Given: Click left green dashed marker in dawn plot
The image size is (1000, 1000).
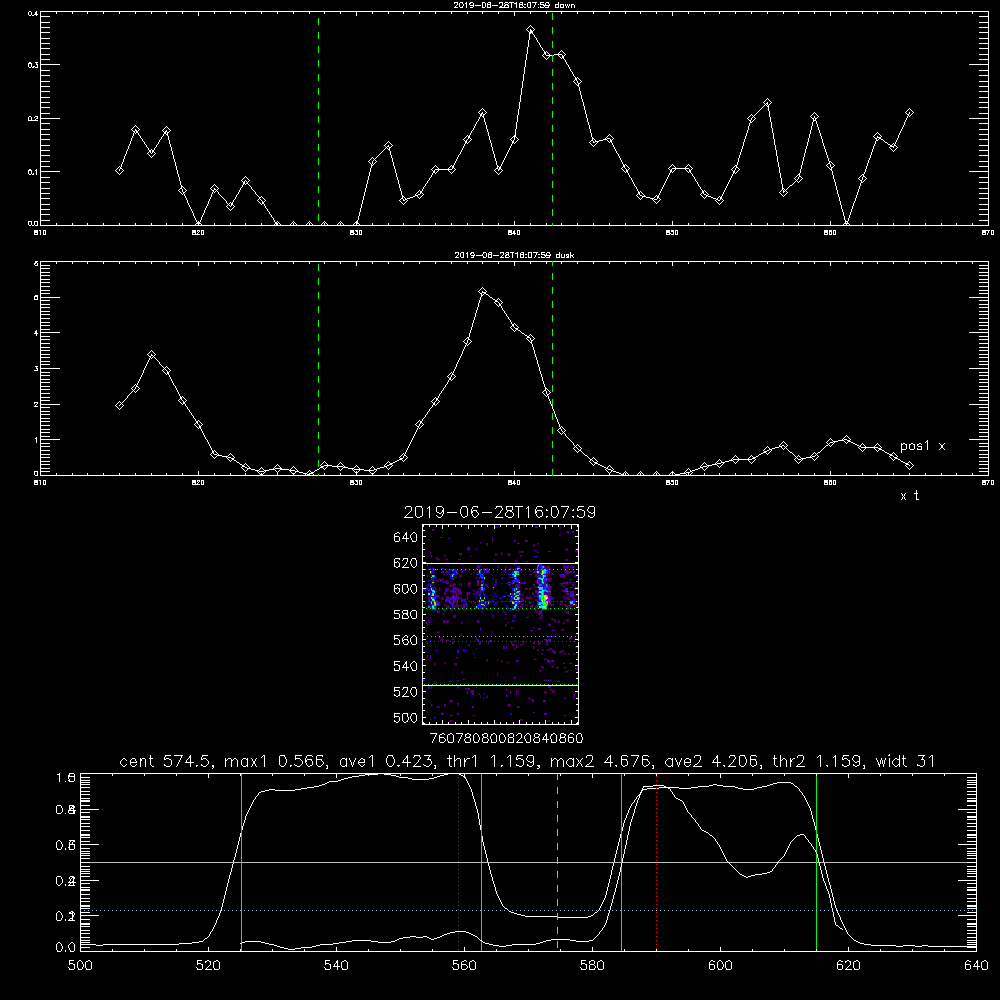Looking at the screenshot, I should (x=318, y=119).
